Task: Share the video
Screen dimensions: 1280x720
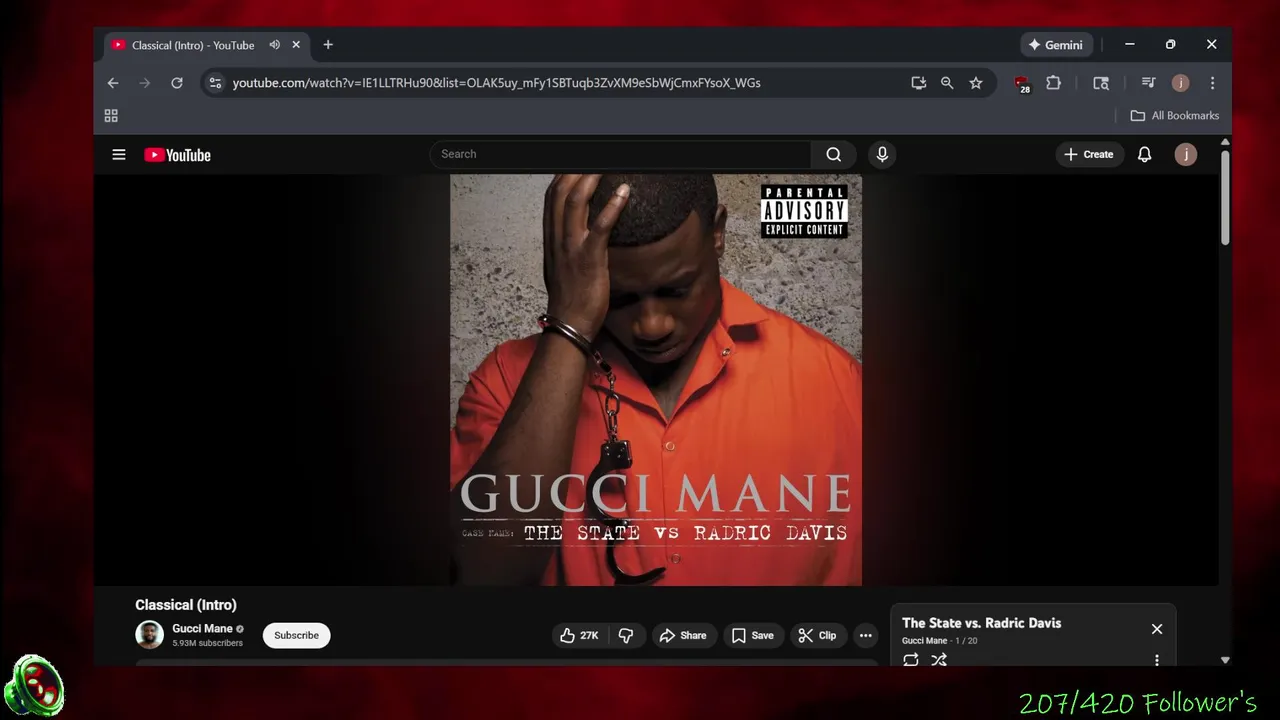Action: tap(683, 635)
